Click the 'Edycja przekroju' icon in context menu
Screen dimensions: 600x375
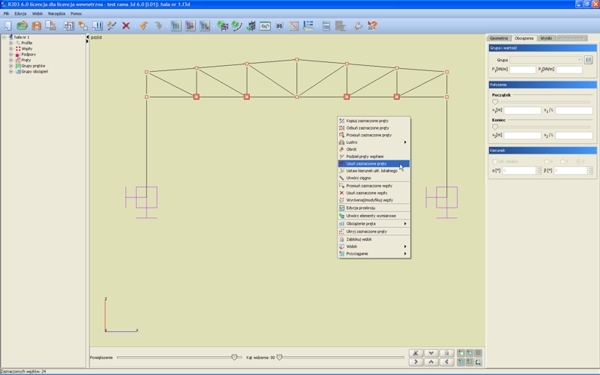click(x=342, y=208)
